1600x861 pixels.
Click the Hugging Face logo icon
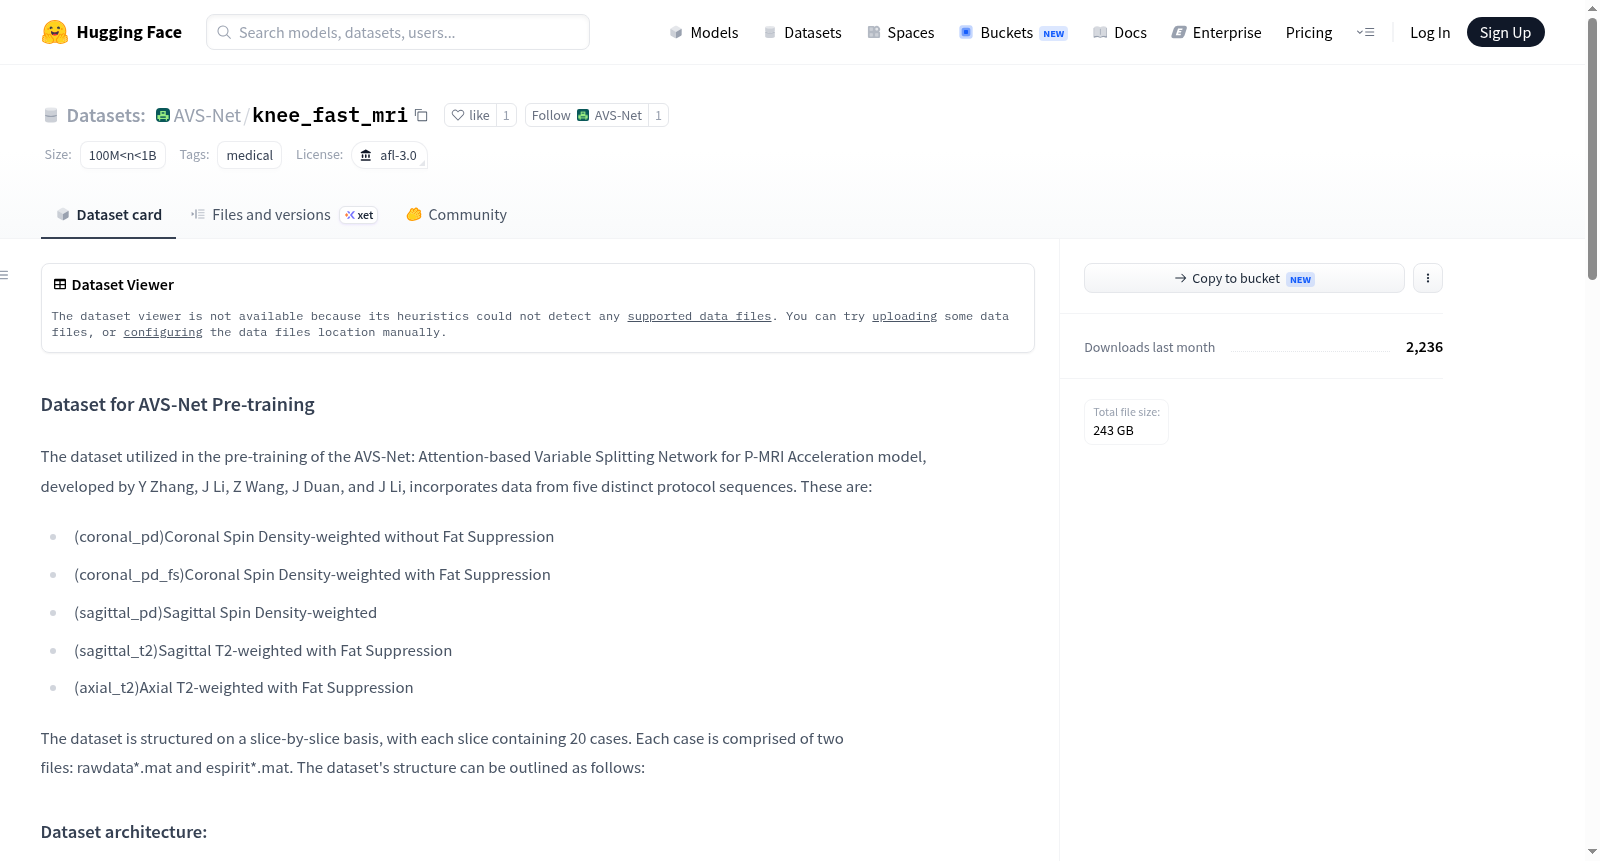(x=55, y=32)
